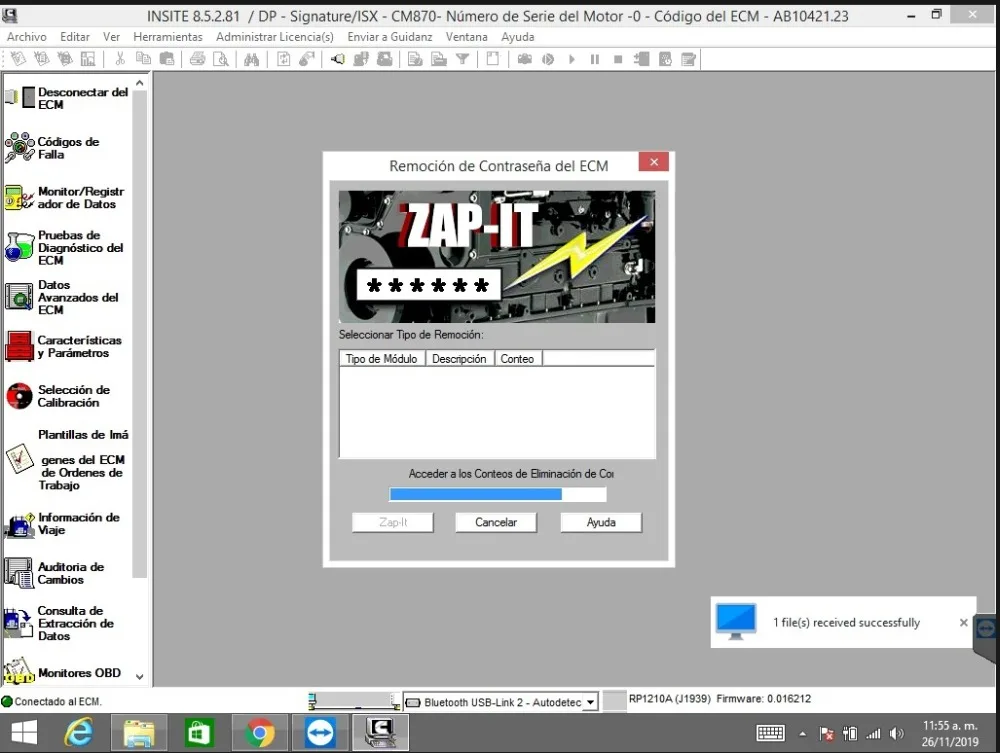
Task: Open Plantillas de Imágenes del ECM
Action: tap(67, 459)
